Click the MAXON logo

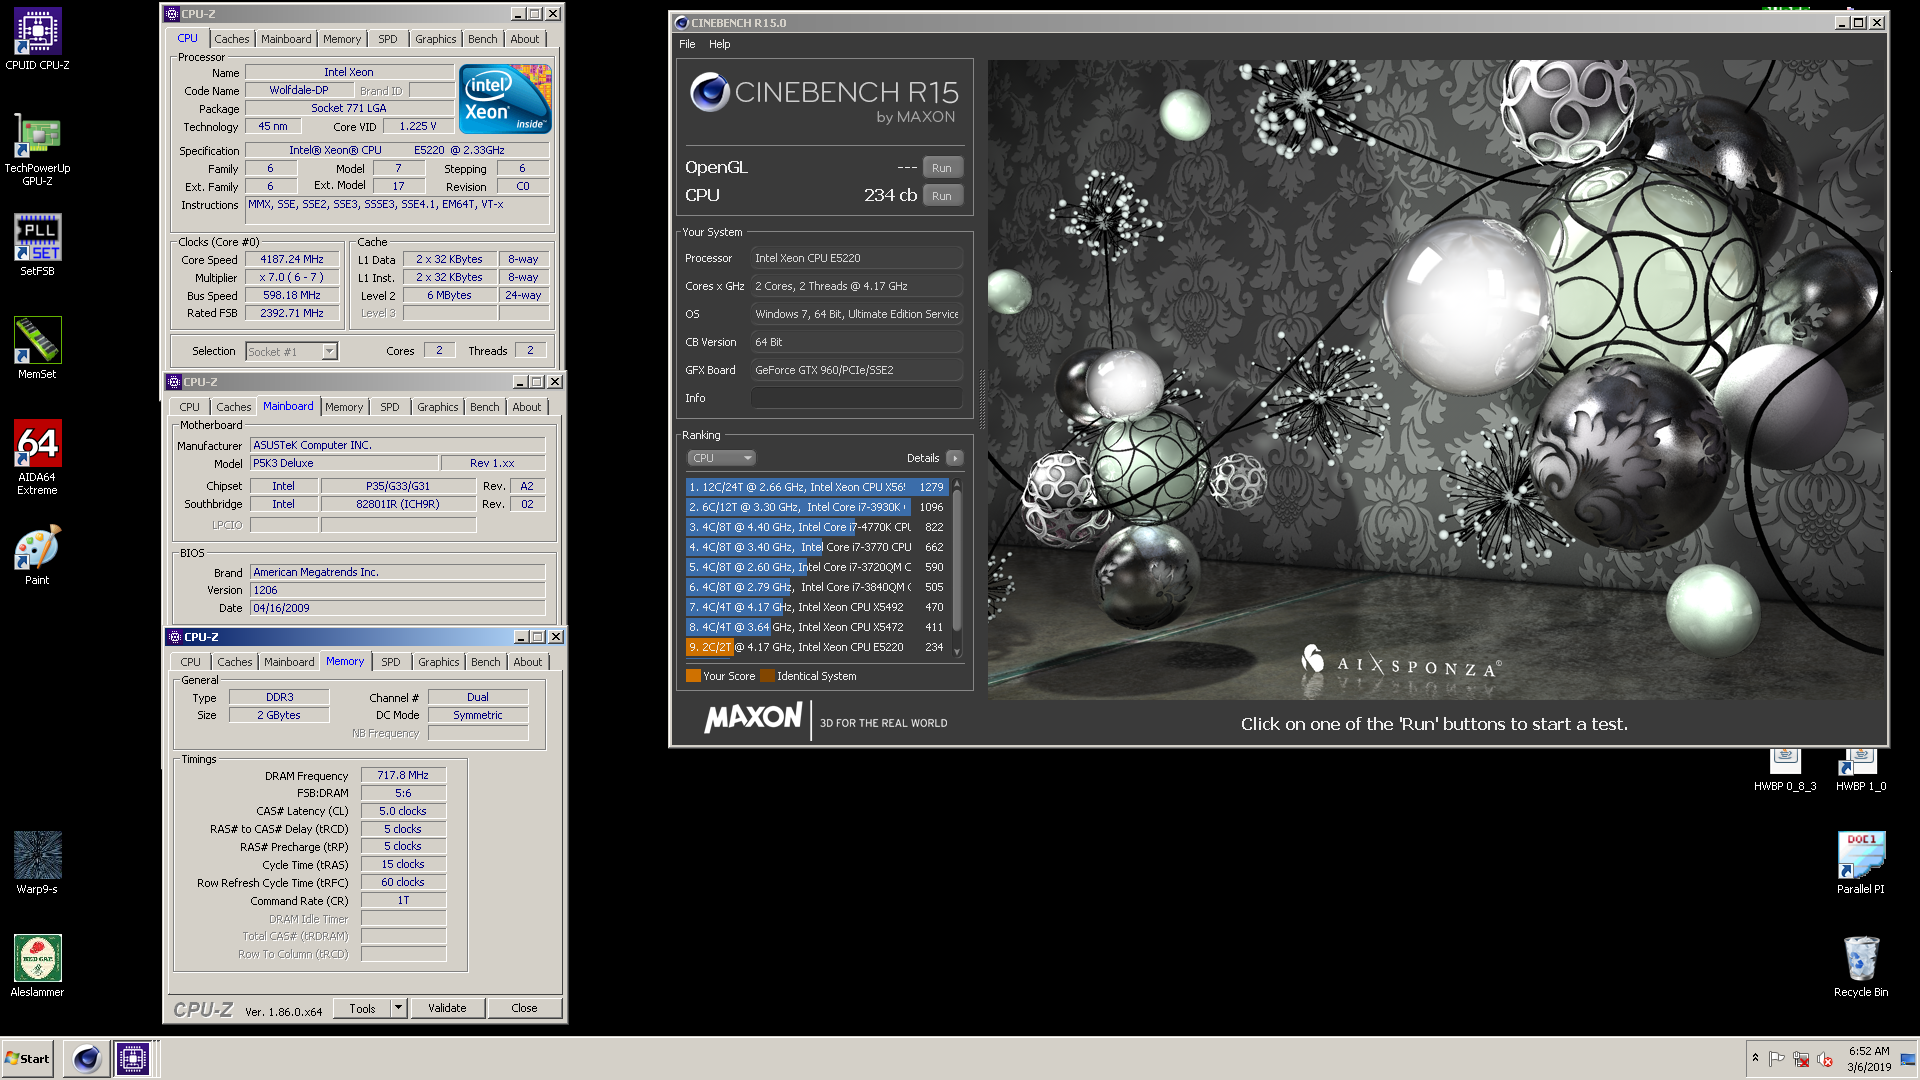coord(753,717)
